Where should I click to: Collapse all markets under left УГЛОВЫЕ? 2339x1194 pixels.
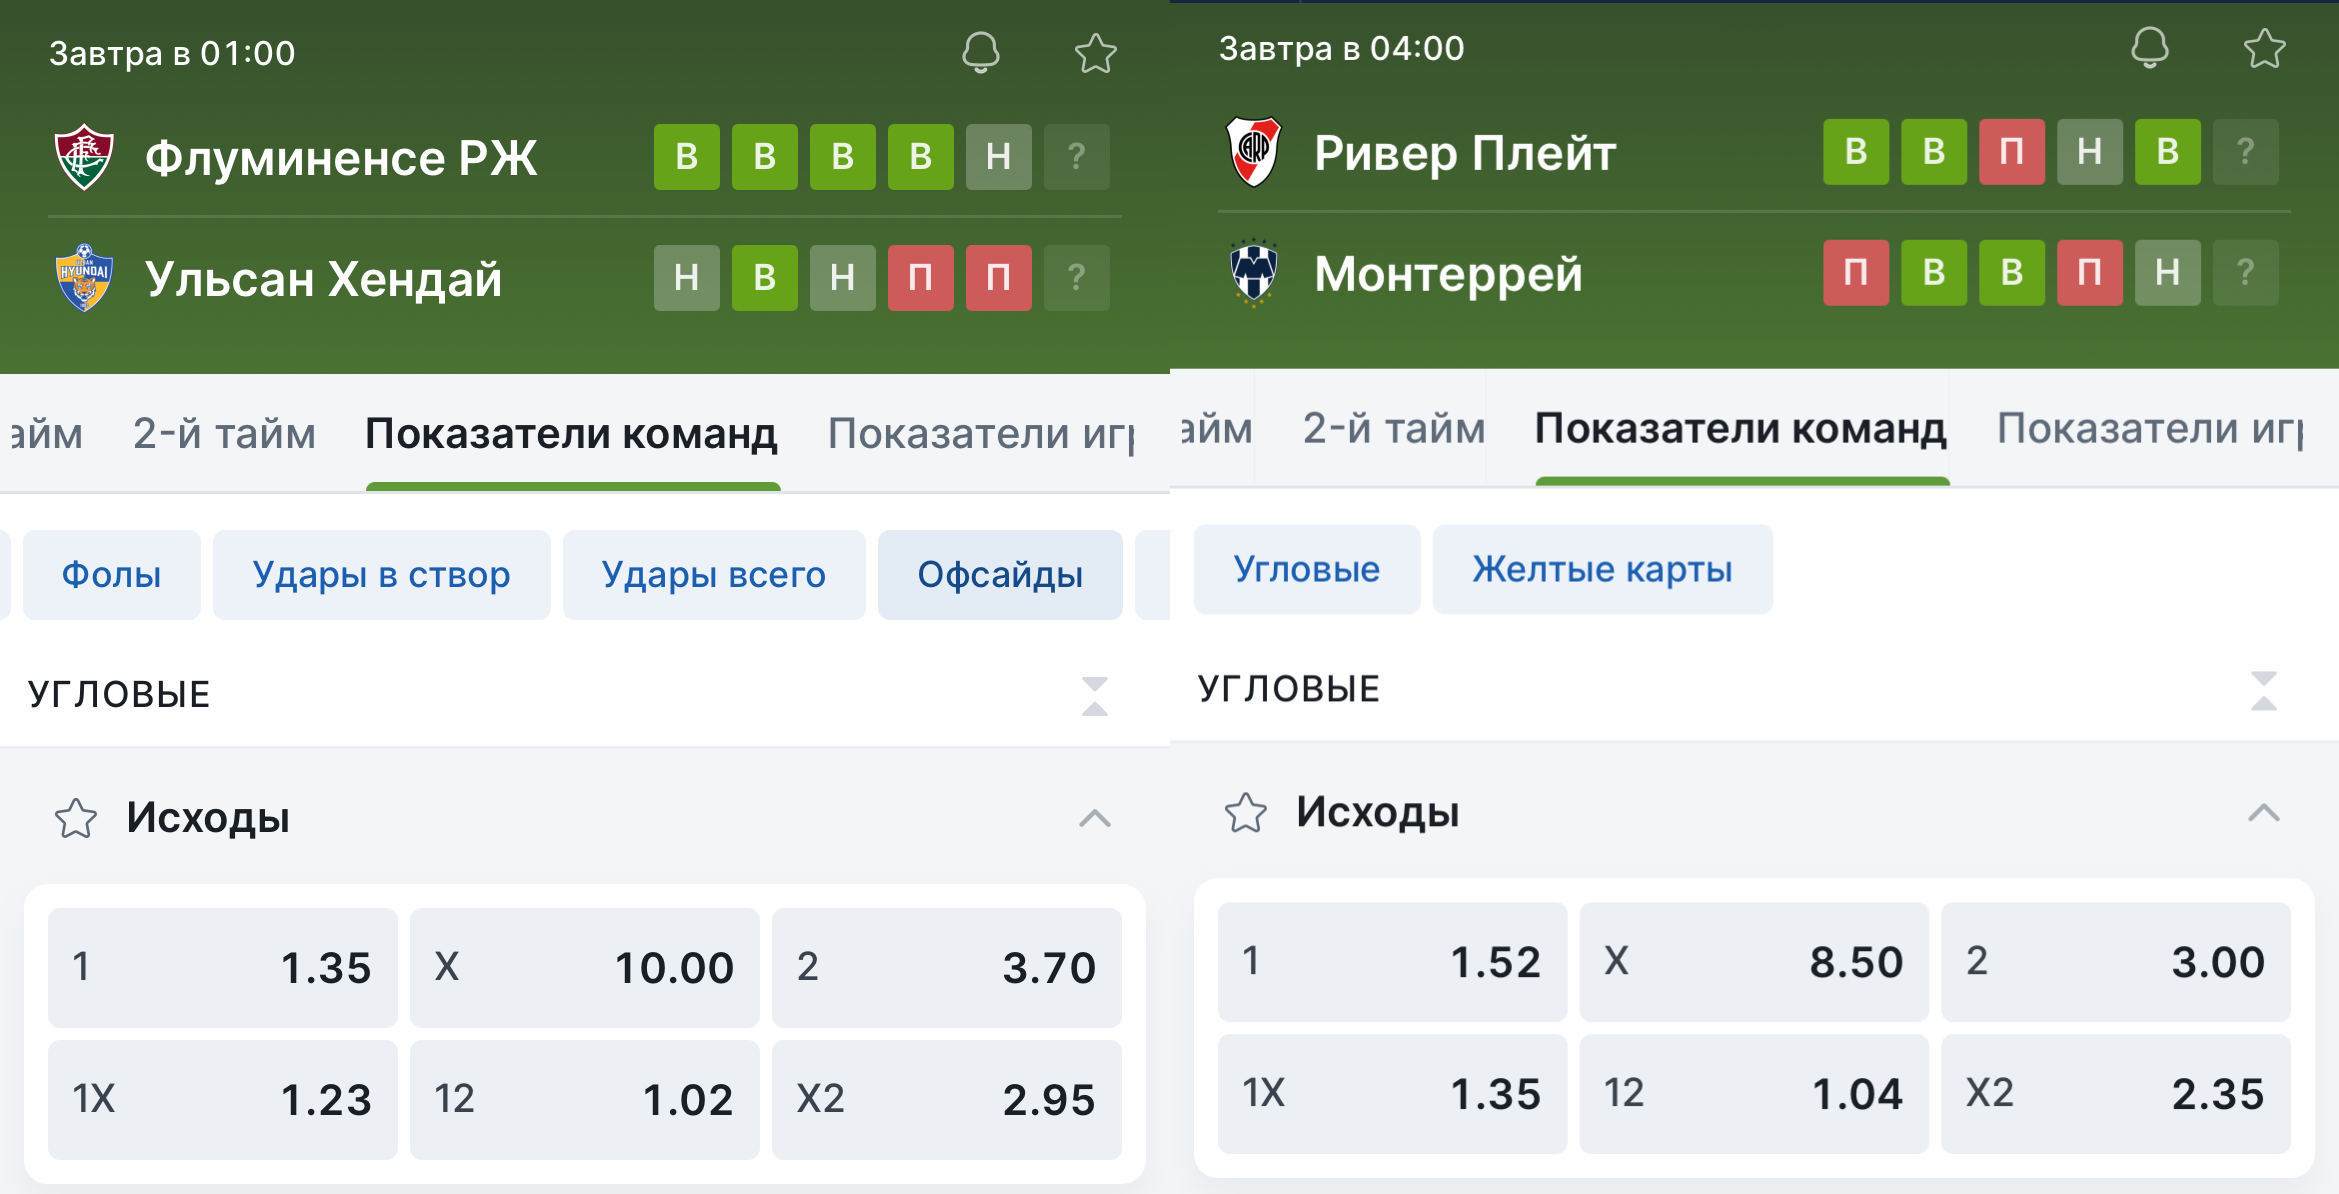(1095, 696)
